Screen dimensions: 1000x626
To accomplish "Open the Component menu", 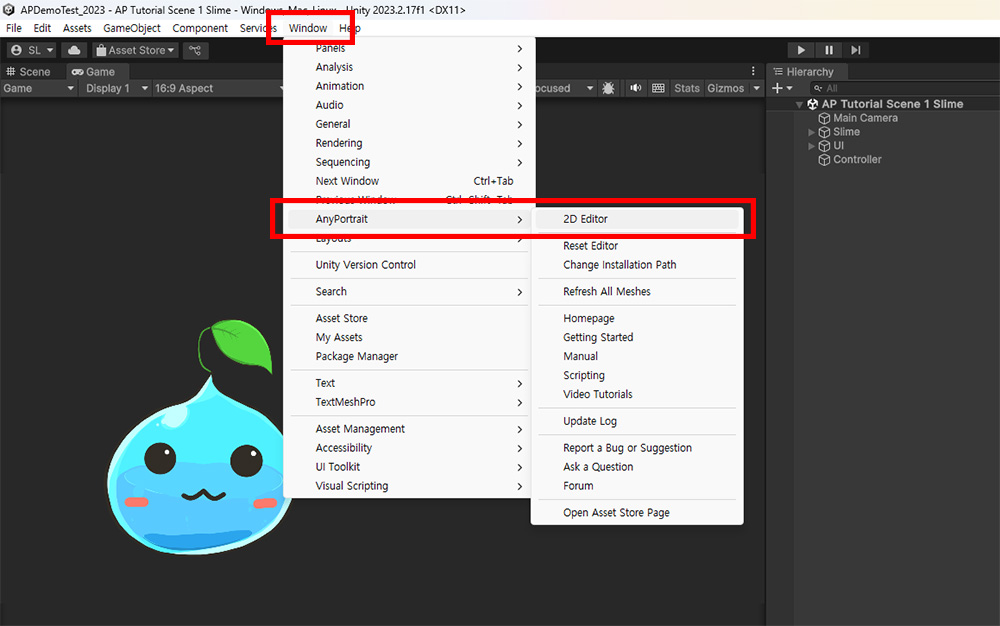I will point(200,28).
